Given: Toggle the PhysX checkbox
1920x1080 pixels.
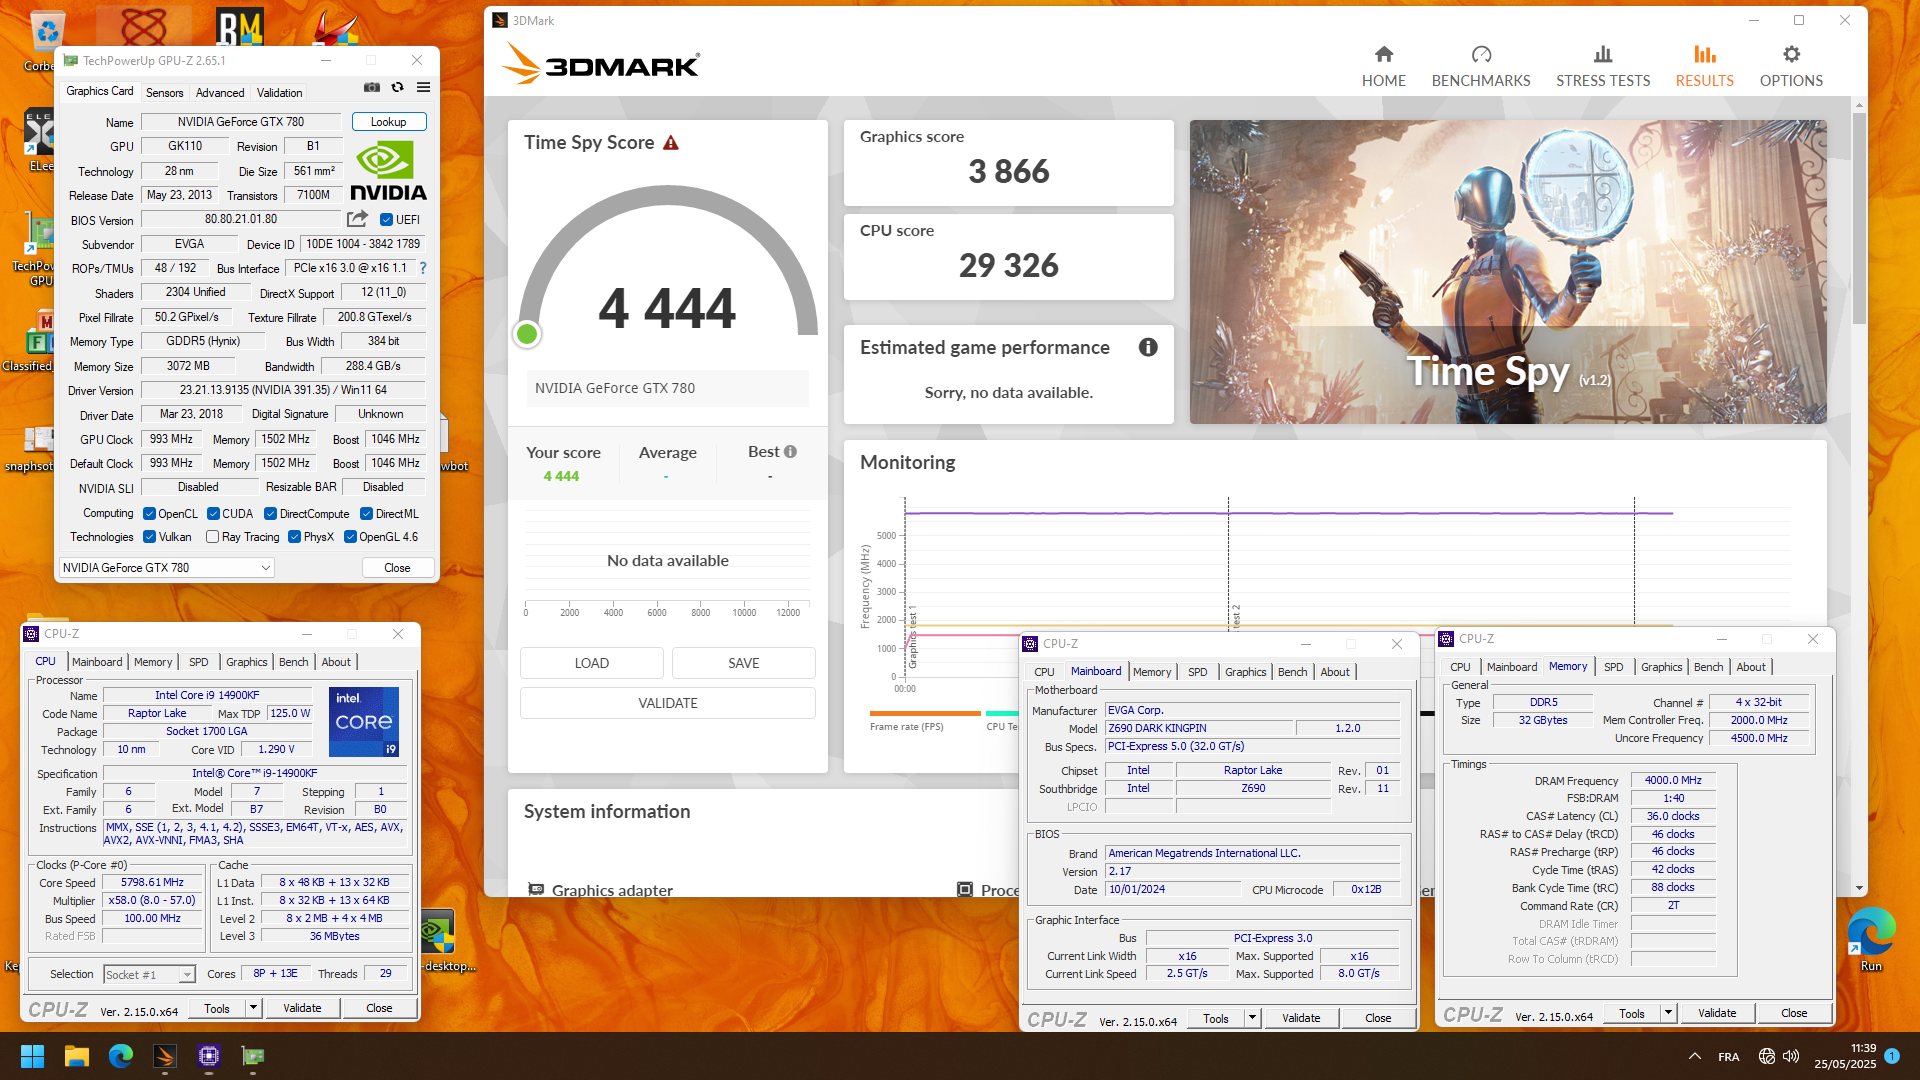Looking at the screenshot, I should point(294,537).
